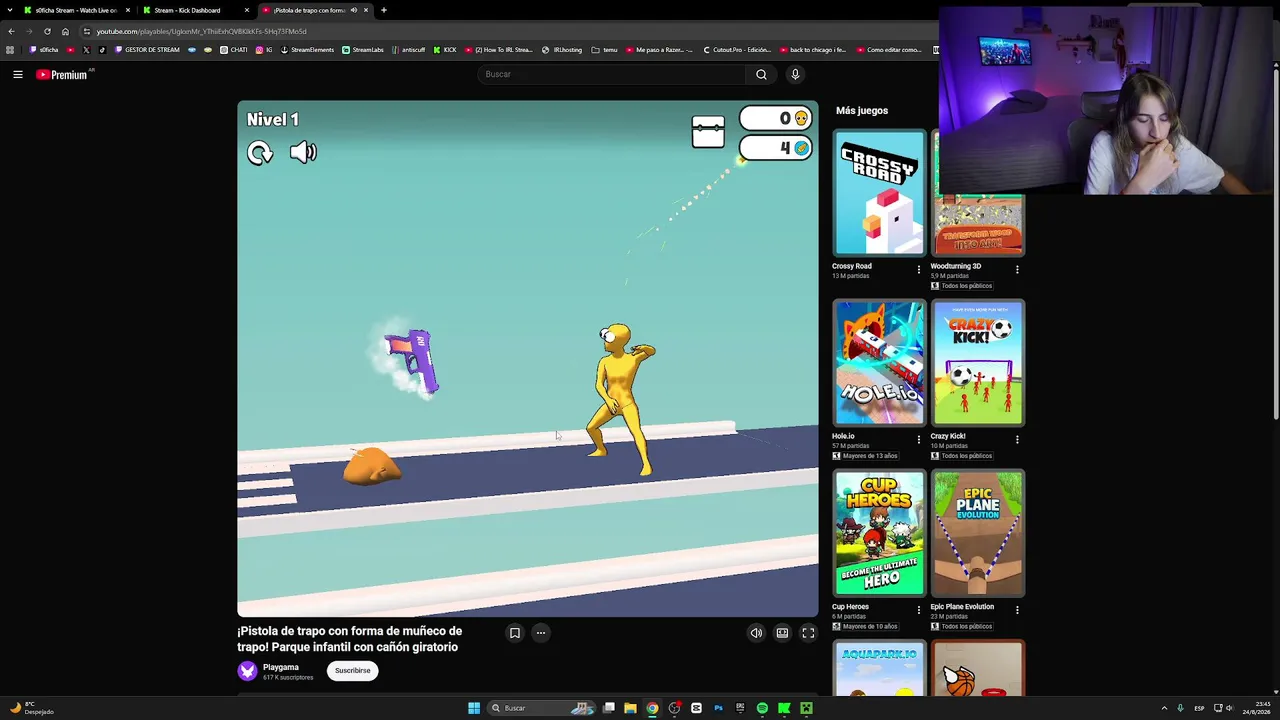Open the in-game chest inventory icon

[708, 132]
